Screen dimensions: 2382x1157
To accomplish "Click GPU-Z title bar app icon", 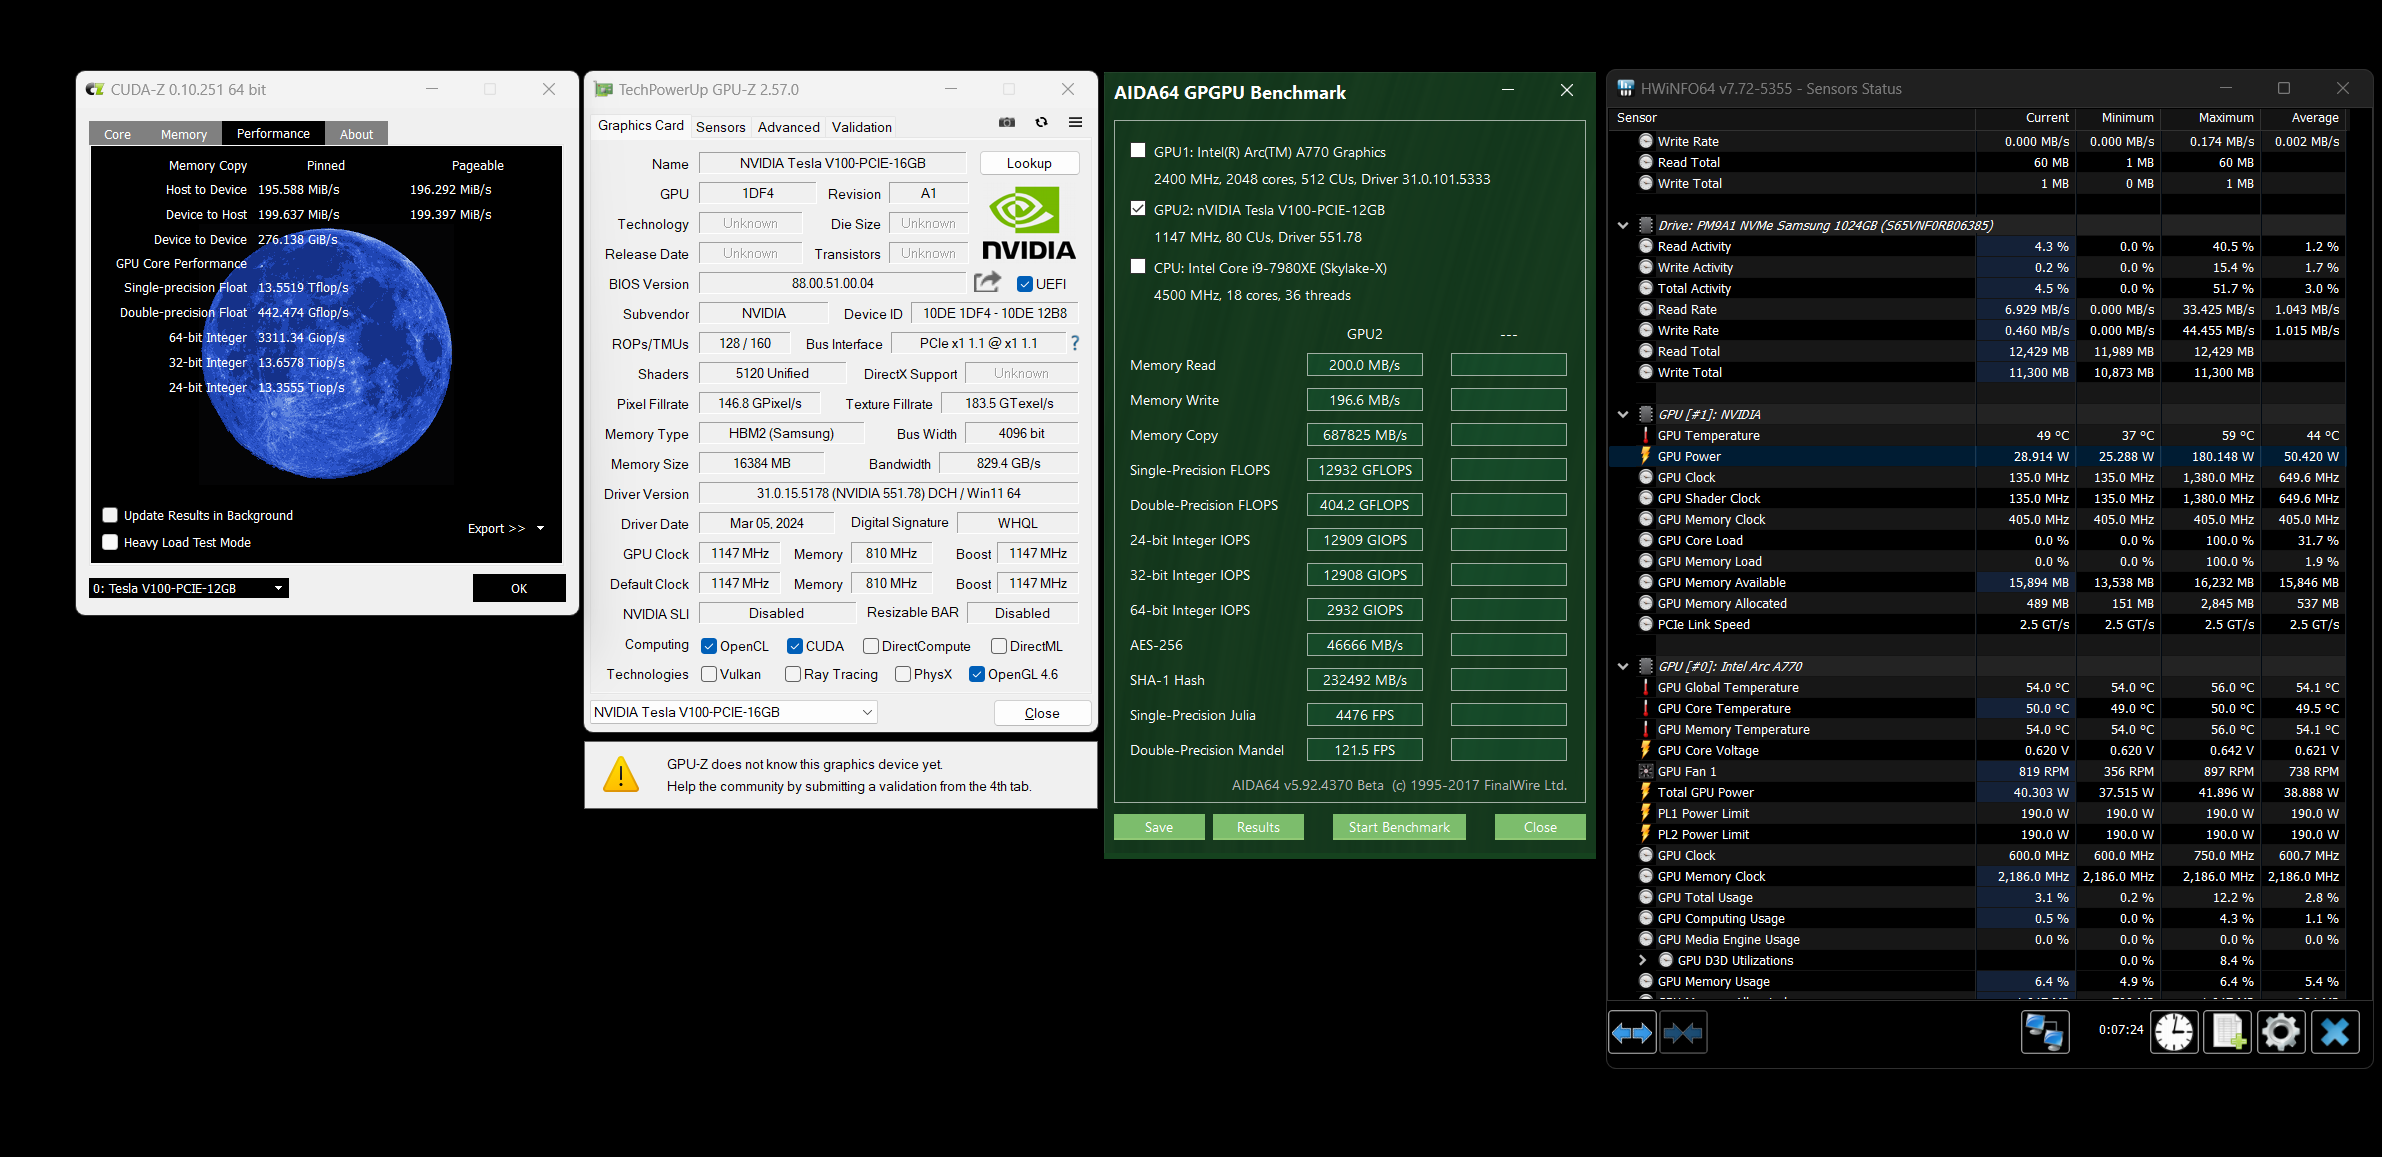I will tap(603, 89).
